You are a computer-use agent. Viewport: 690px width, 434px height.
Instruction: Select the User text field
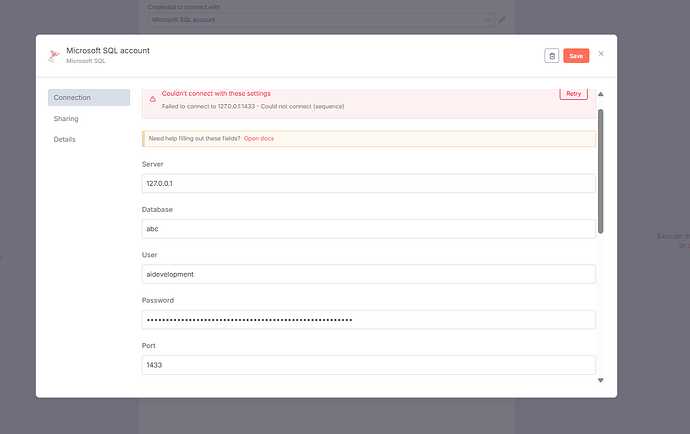pos(369,274)
